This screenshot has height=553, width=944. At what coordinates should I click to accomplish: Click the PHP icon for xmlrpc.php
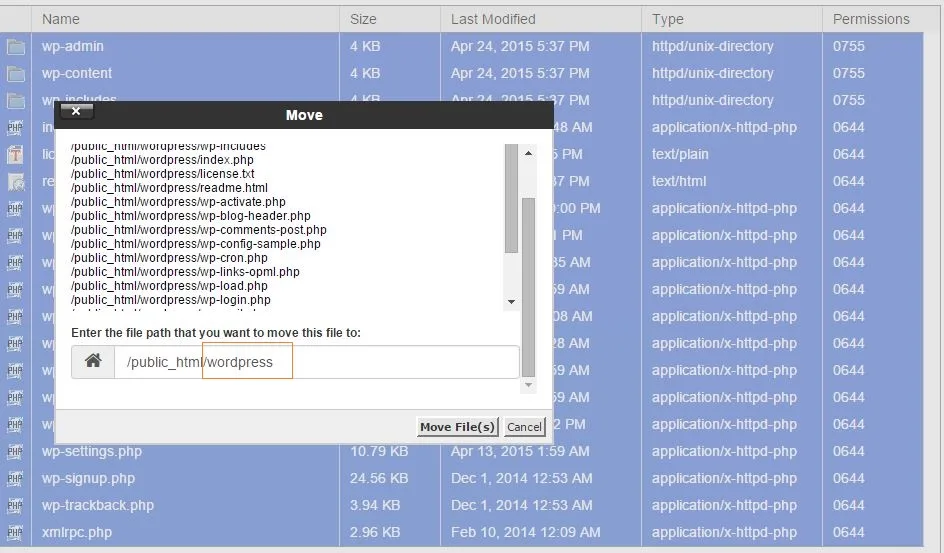(15, 533)
